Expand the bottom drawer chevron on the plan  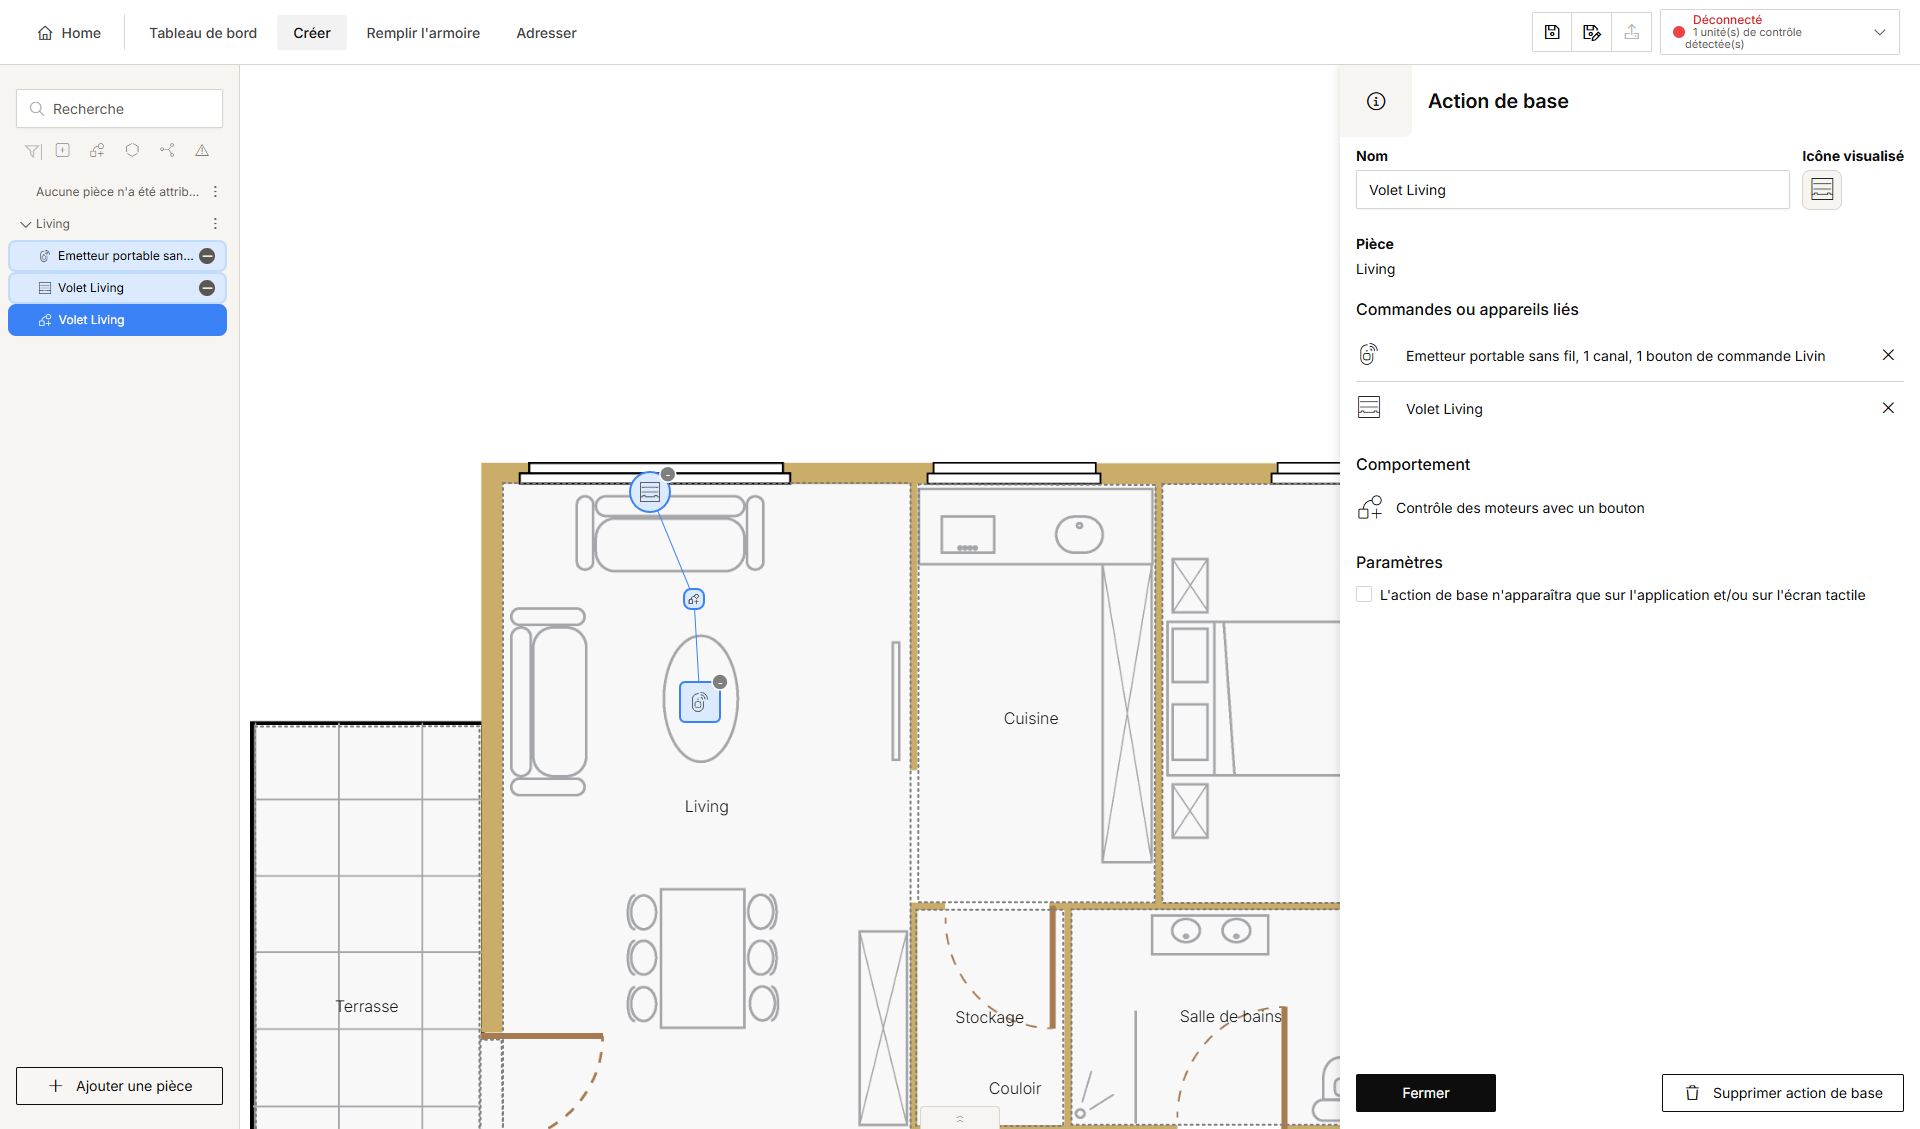coord(960,1118)
